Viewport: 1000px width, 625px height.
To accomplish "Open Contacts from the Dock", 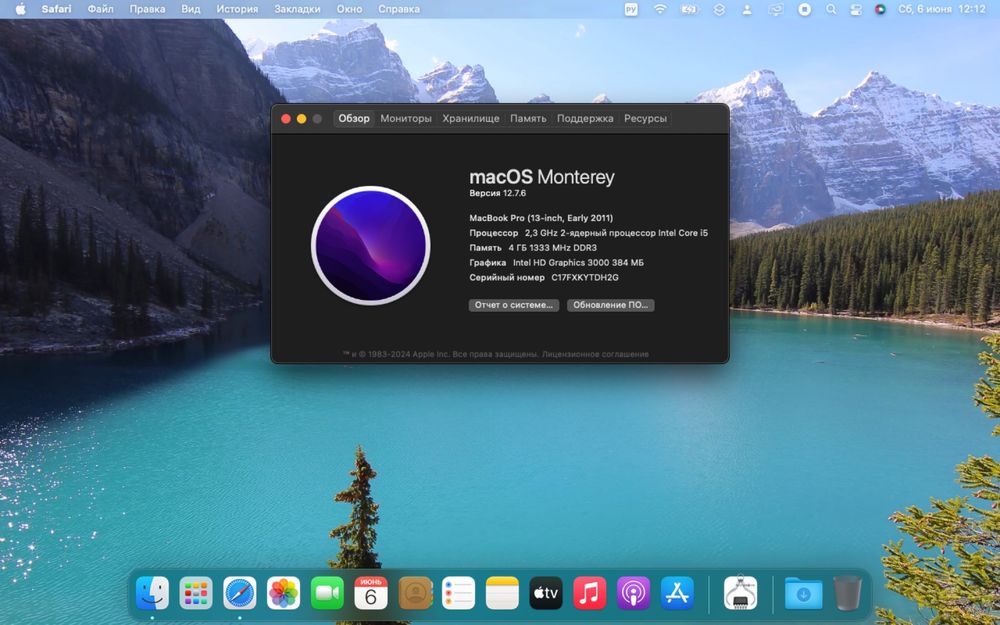I will 415,593.
